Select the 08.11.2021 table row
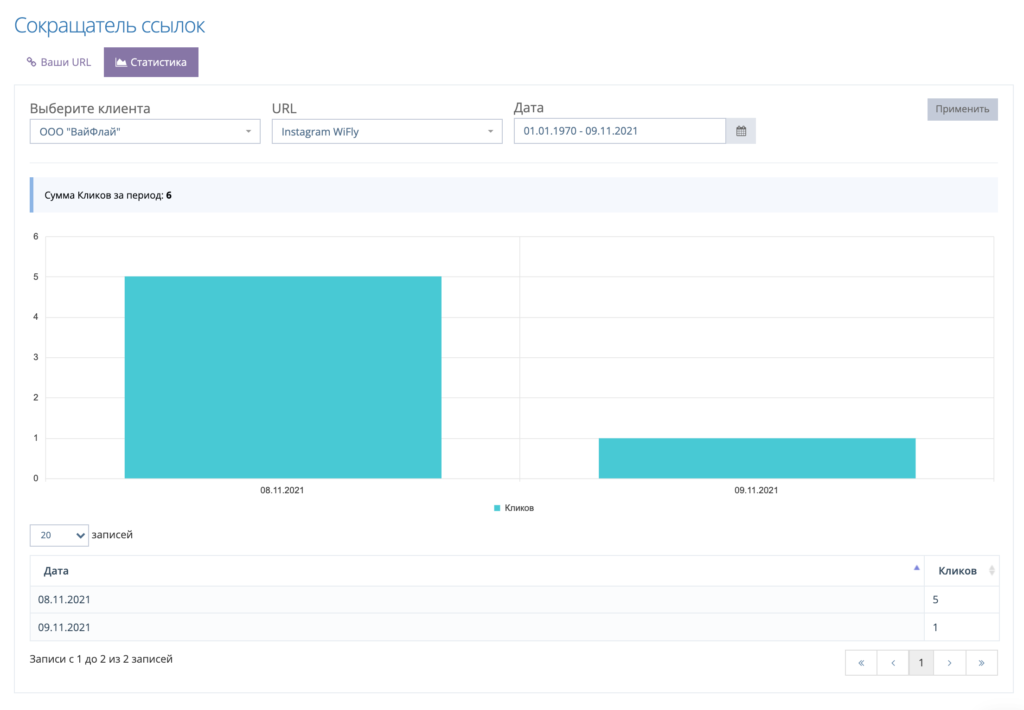Viewport: 1024px width, 710px height. tap(514, 600)
